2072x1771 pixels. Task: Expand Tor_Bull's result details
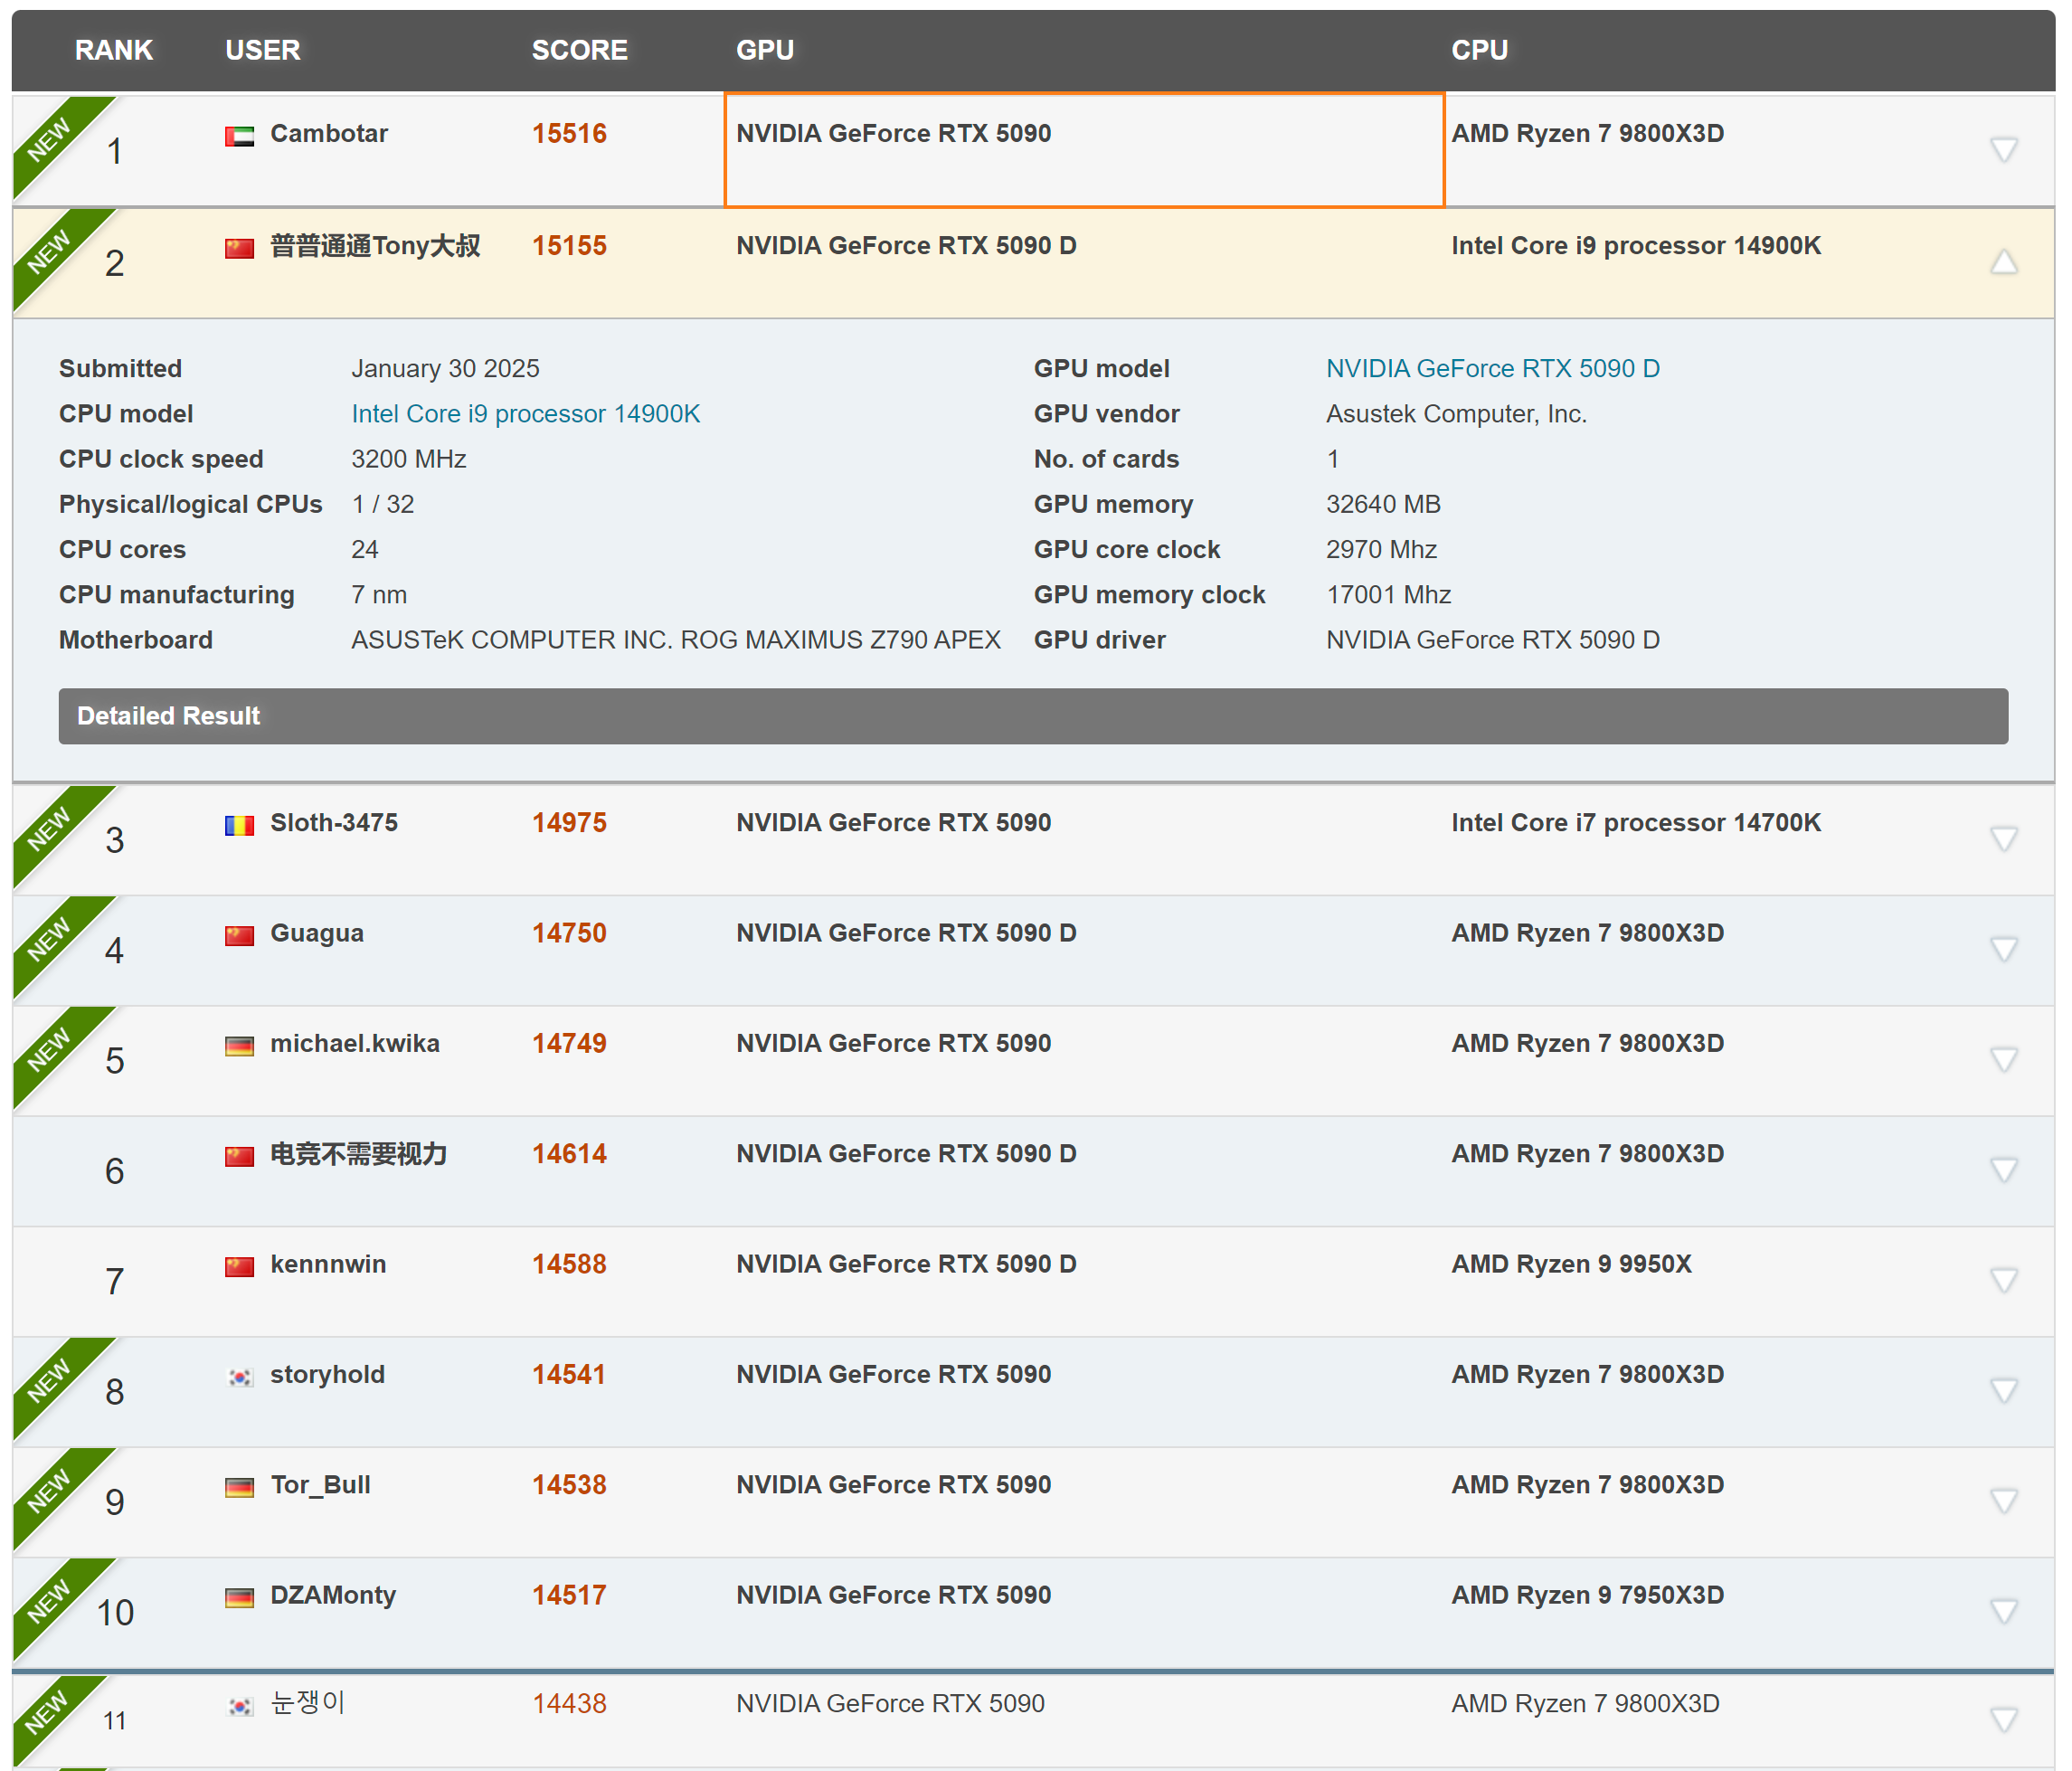[x=2002, y=1501]
